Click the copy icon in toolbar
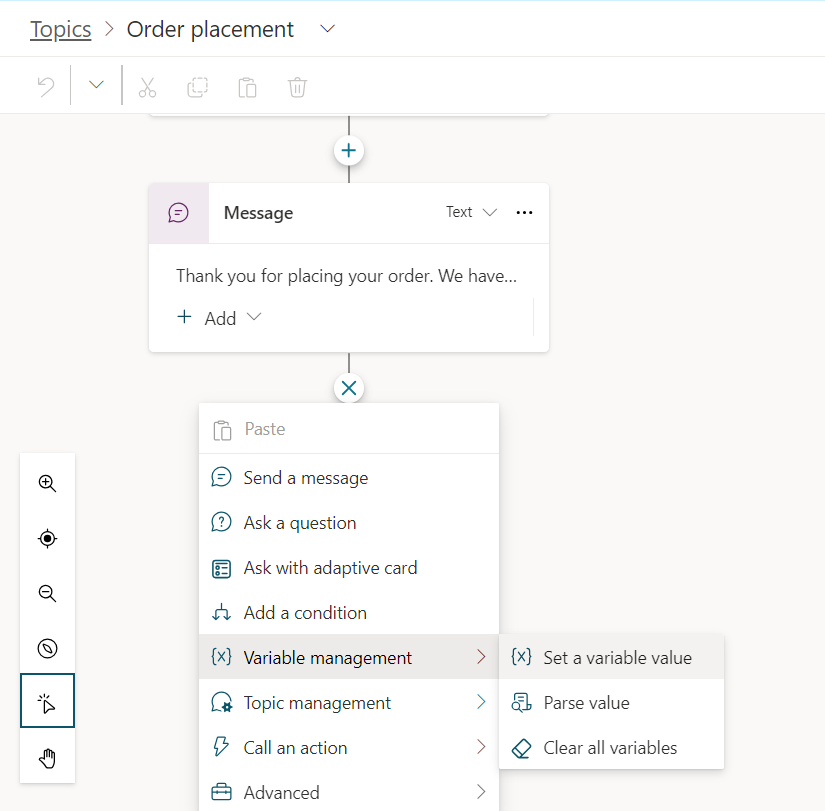The height and width of the screenshot is (811, 825). click(197, 86)
